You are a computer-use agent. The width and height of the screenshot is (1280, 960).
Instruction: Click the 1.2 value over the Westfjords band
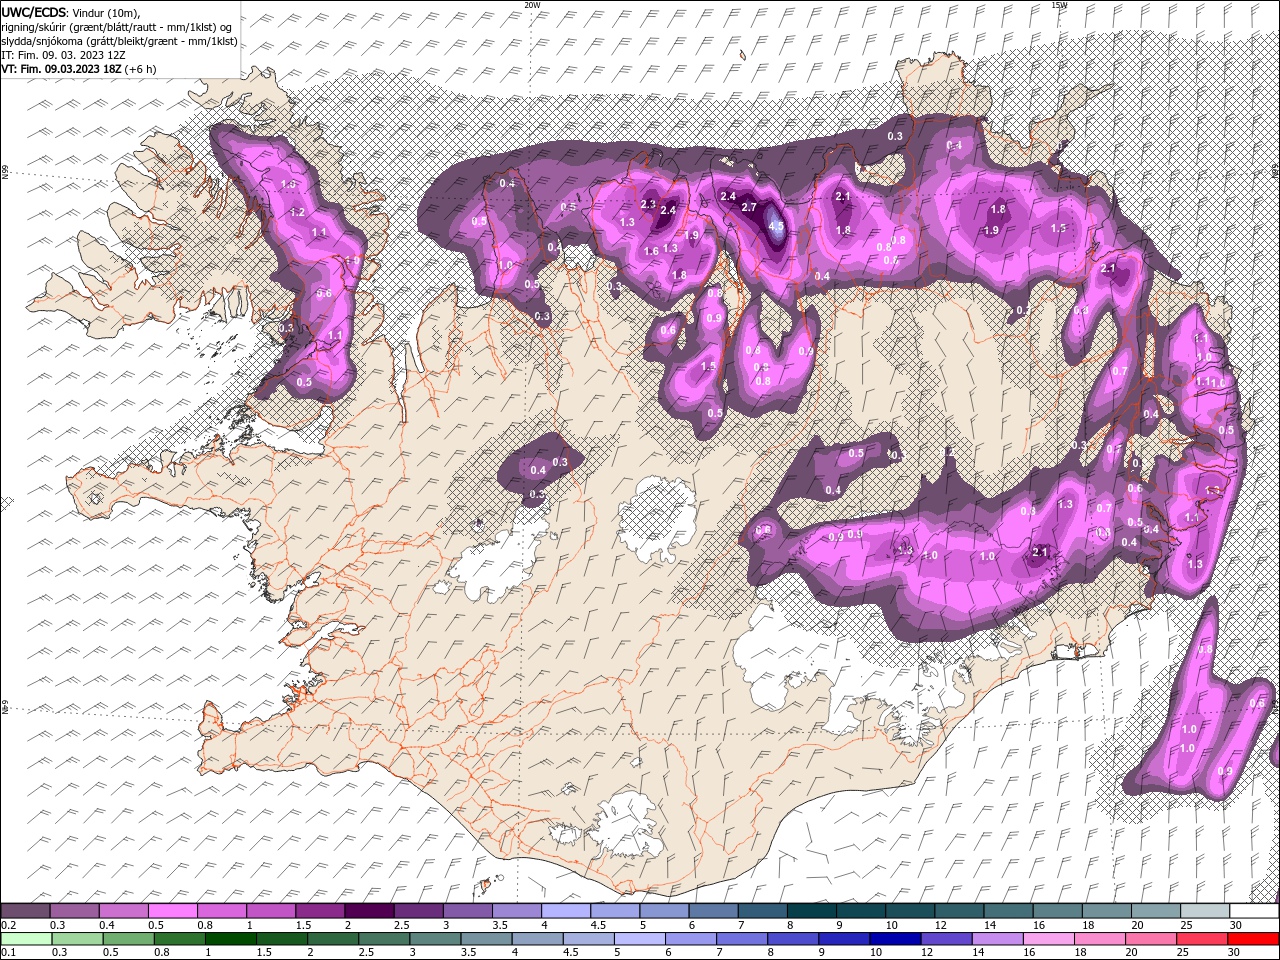297,213
